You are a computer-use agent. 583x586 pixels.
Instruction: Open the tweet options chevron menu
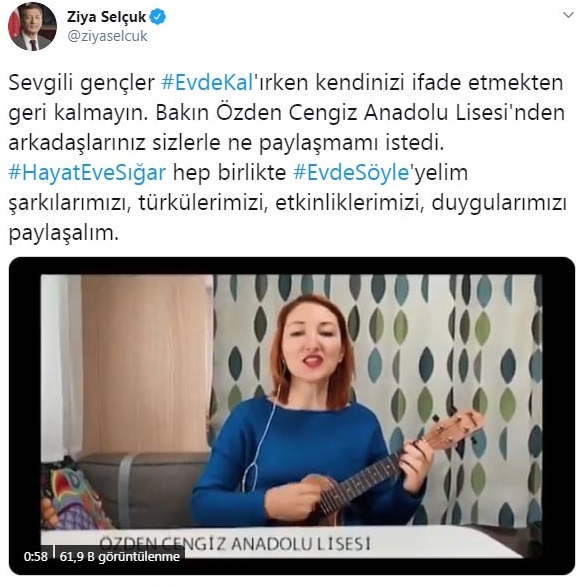tap(568, 15)
